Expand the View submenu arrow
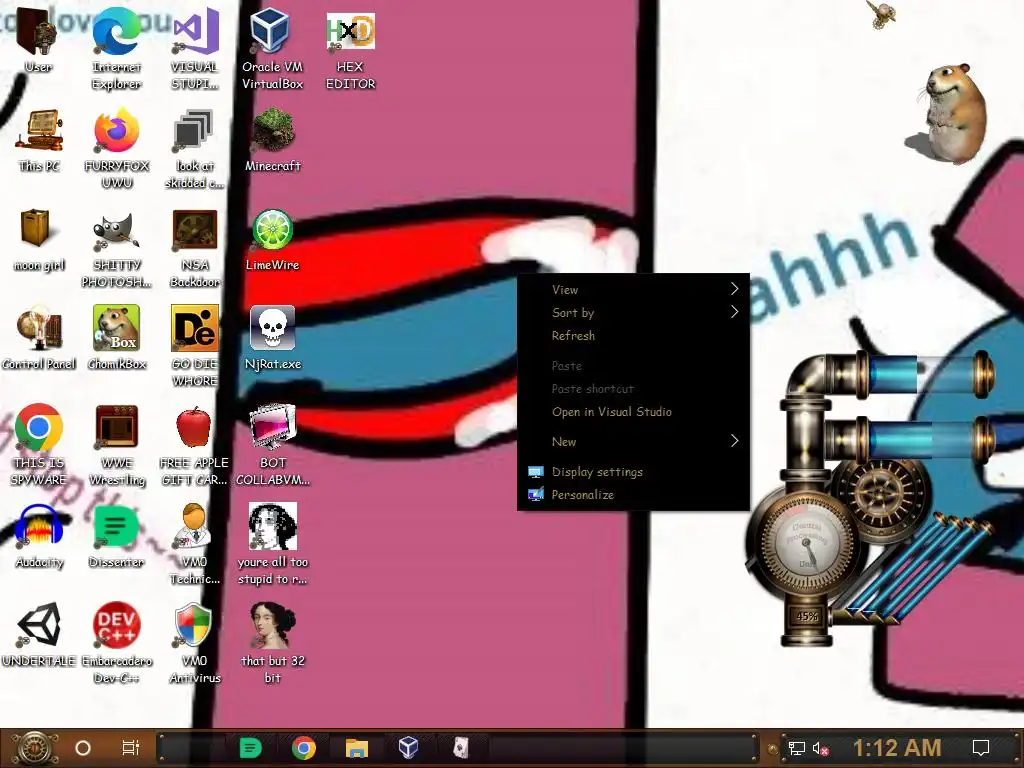This screenshot has height=768, width=1024. click(x=734, y=289)
